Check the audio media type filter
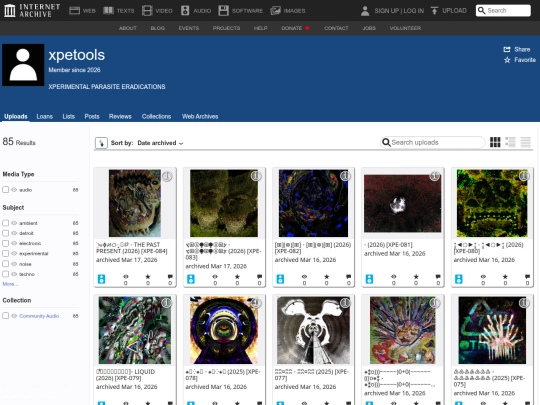 (x=6, y=190)
